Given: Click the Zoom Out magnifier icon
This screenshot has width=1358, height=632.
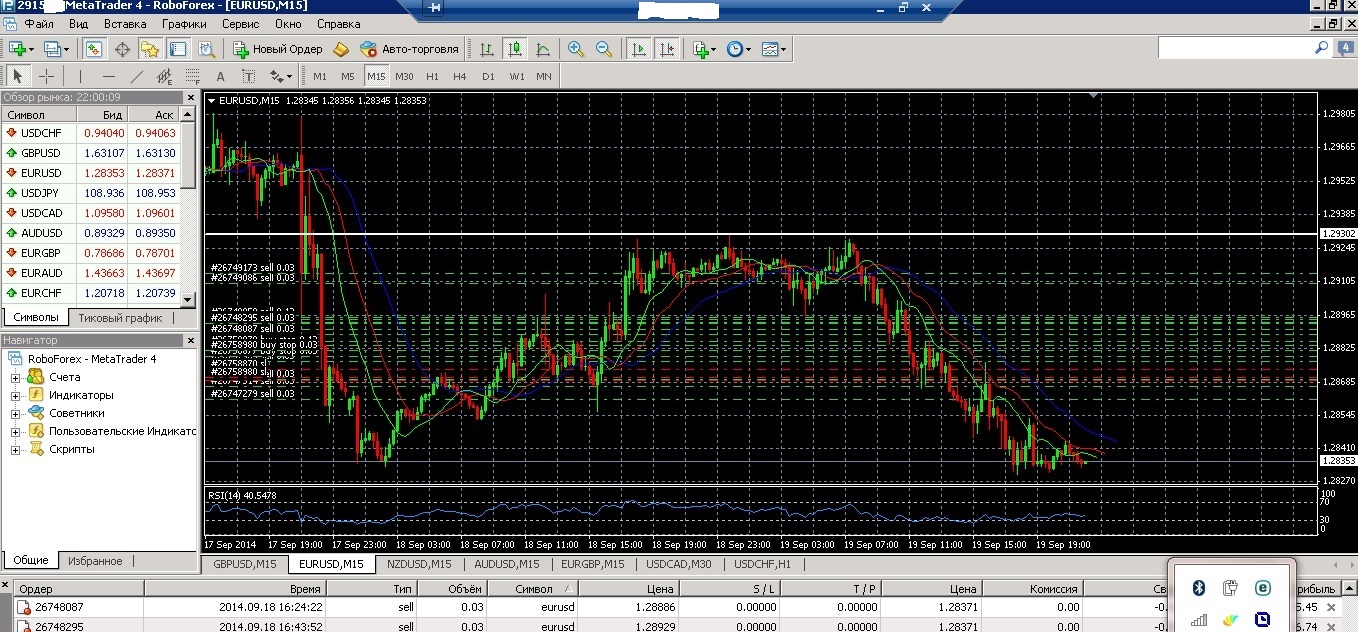Looking at the screenshot, I should click(x=604, y=49).
